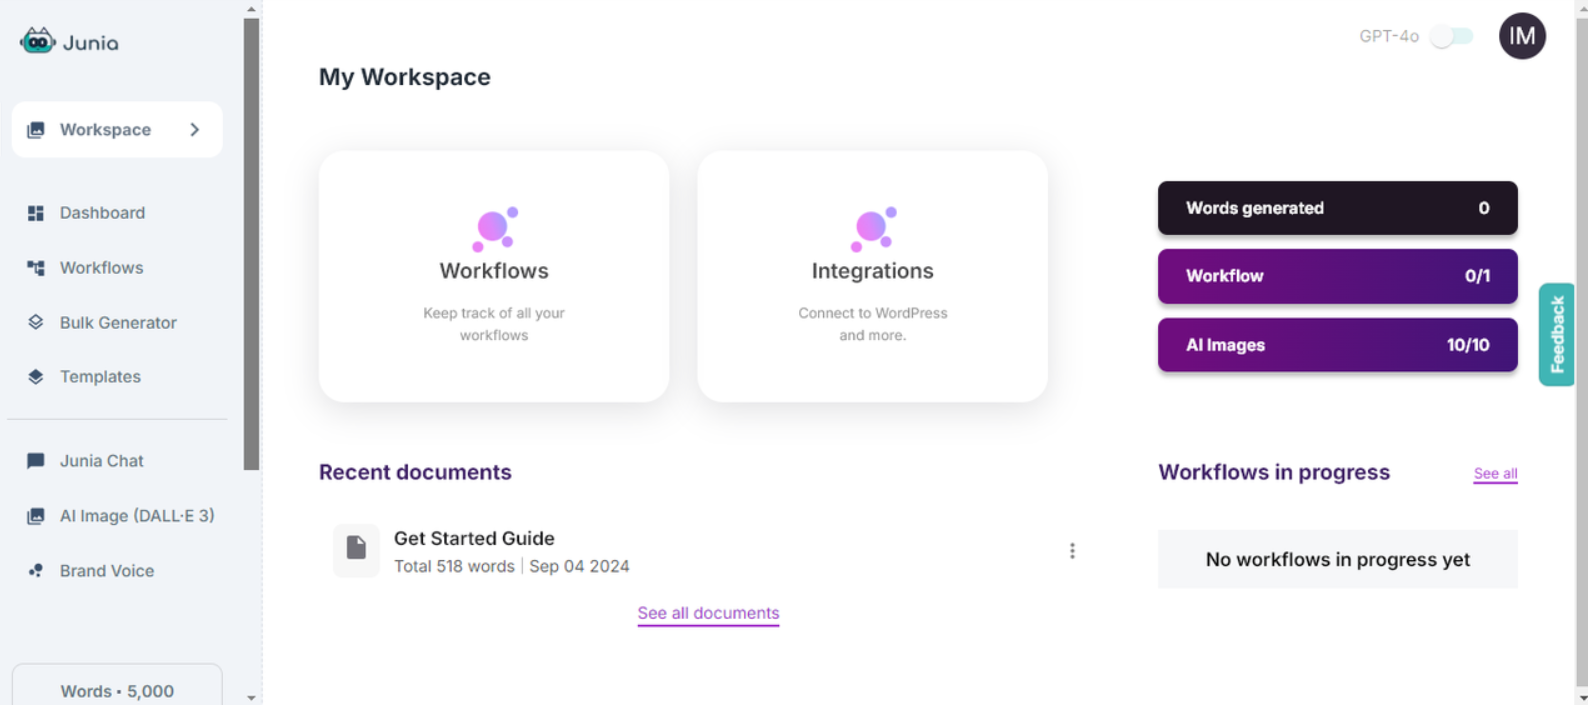Click See all documents link
Viewport: 1588px width, 705px height.
point(708,613)
